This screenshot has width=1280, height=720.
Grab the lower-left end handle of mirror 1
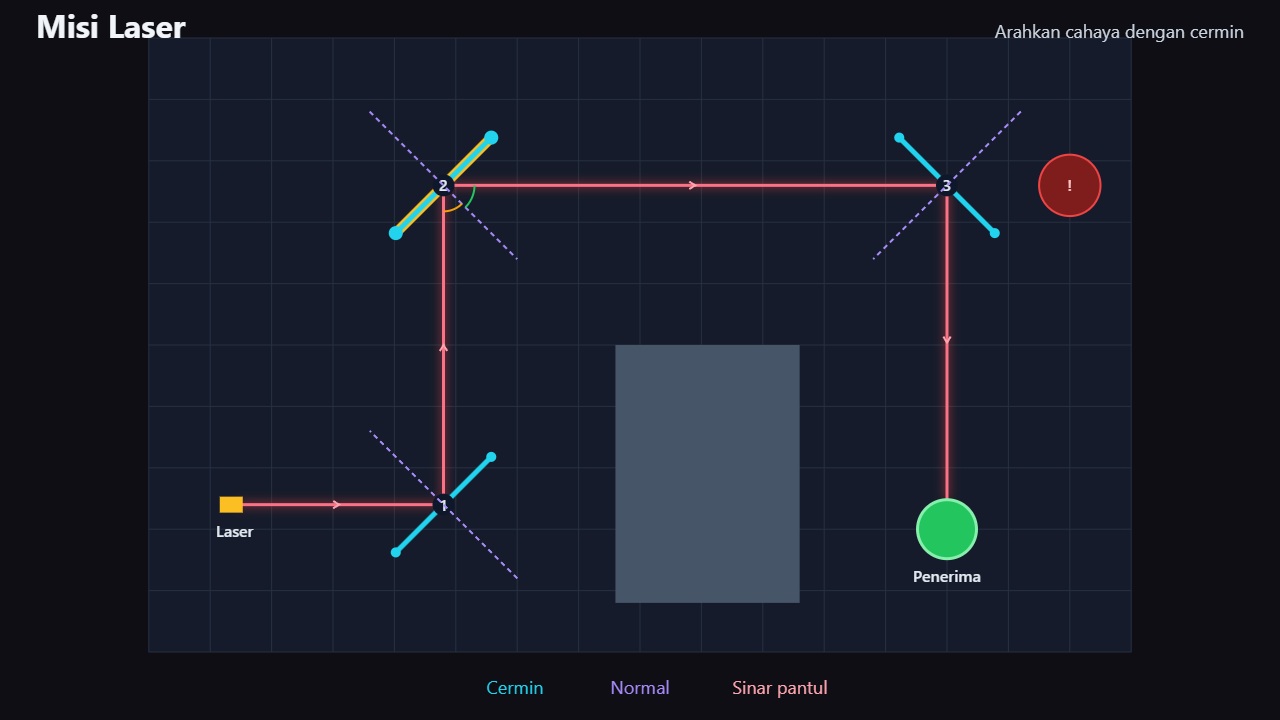[396, 552]
